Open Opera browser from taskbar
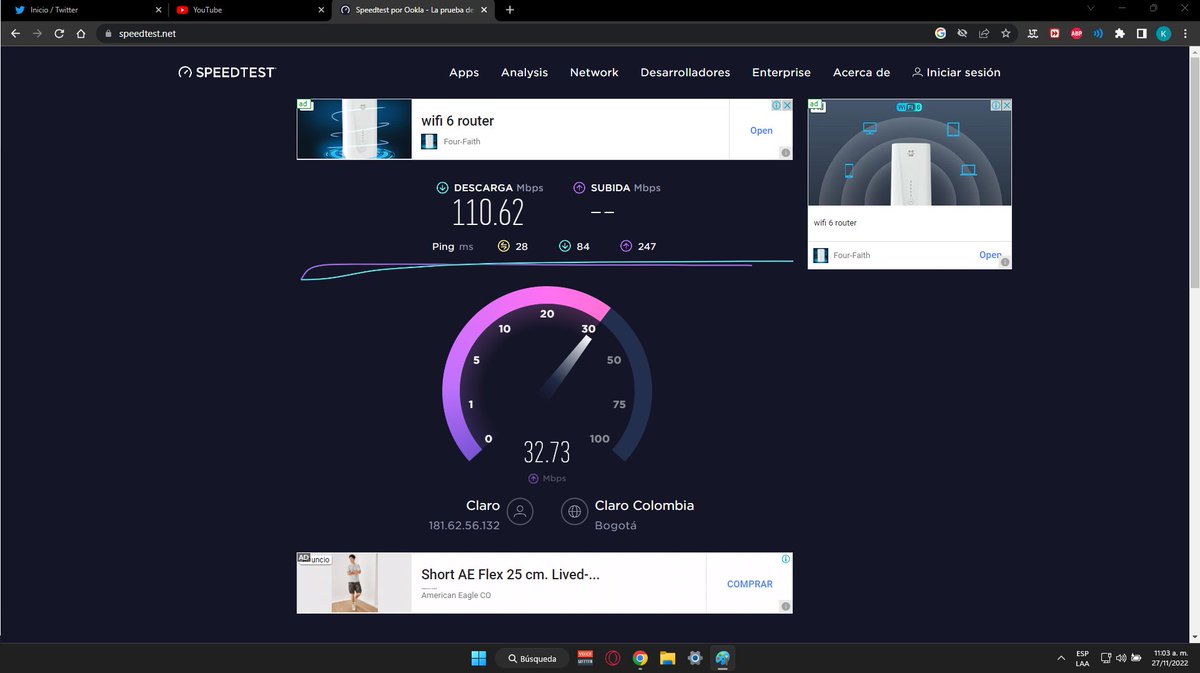 [612, 658]
